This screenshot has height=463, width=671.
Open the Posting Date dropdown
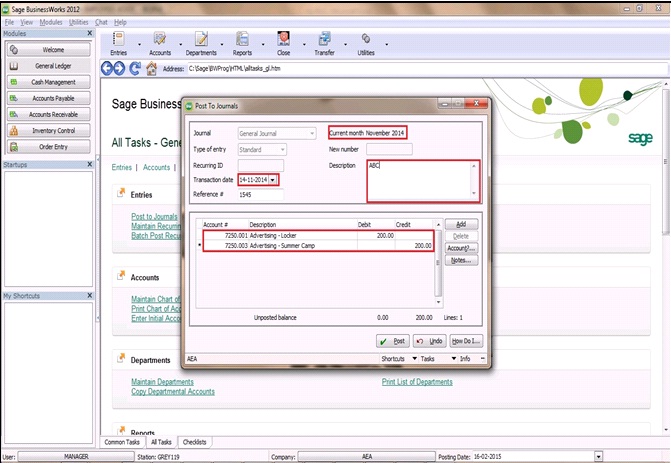(598, 457)
